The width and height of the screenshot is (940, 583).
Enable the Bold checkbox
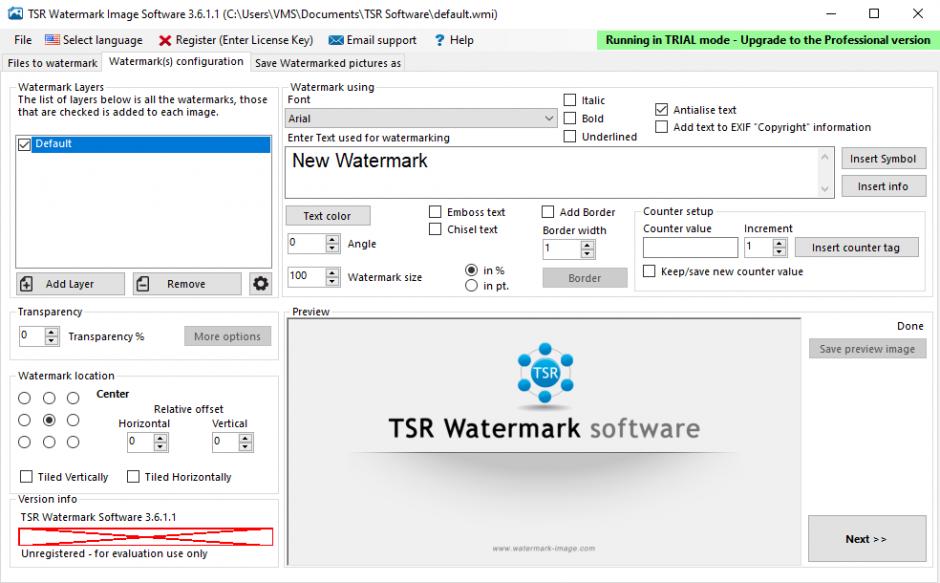(x=570, y=118)
